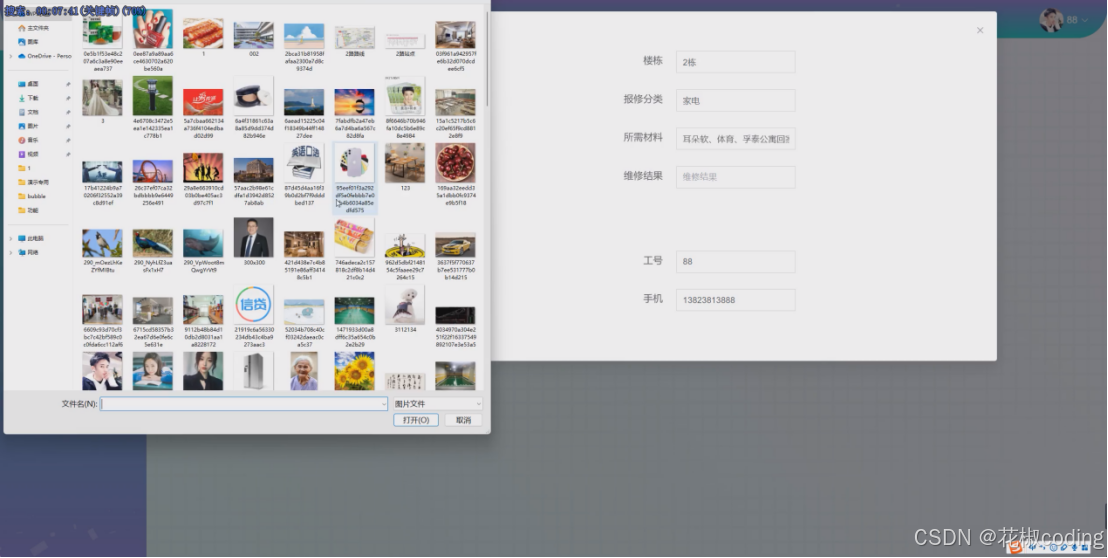Screen dimensions: 1108x558
Task: Click the 打开(O) button
Action: pyautogui.click(x=416, y=420)
